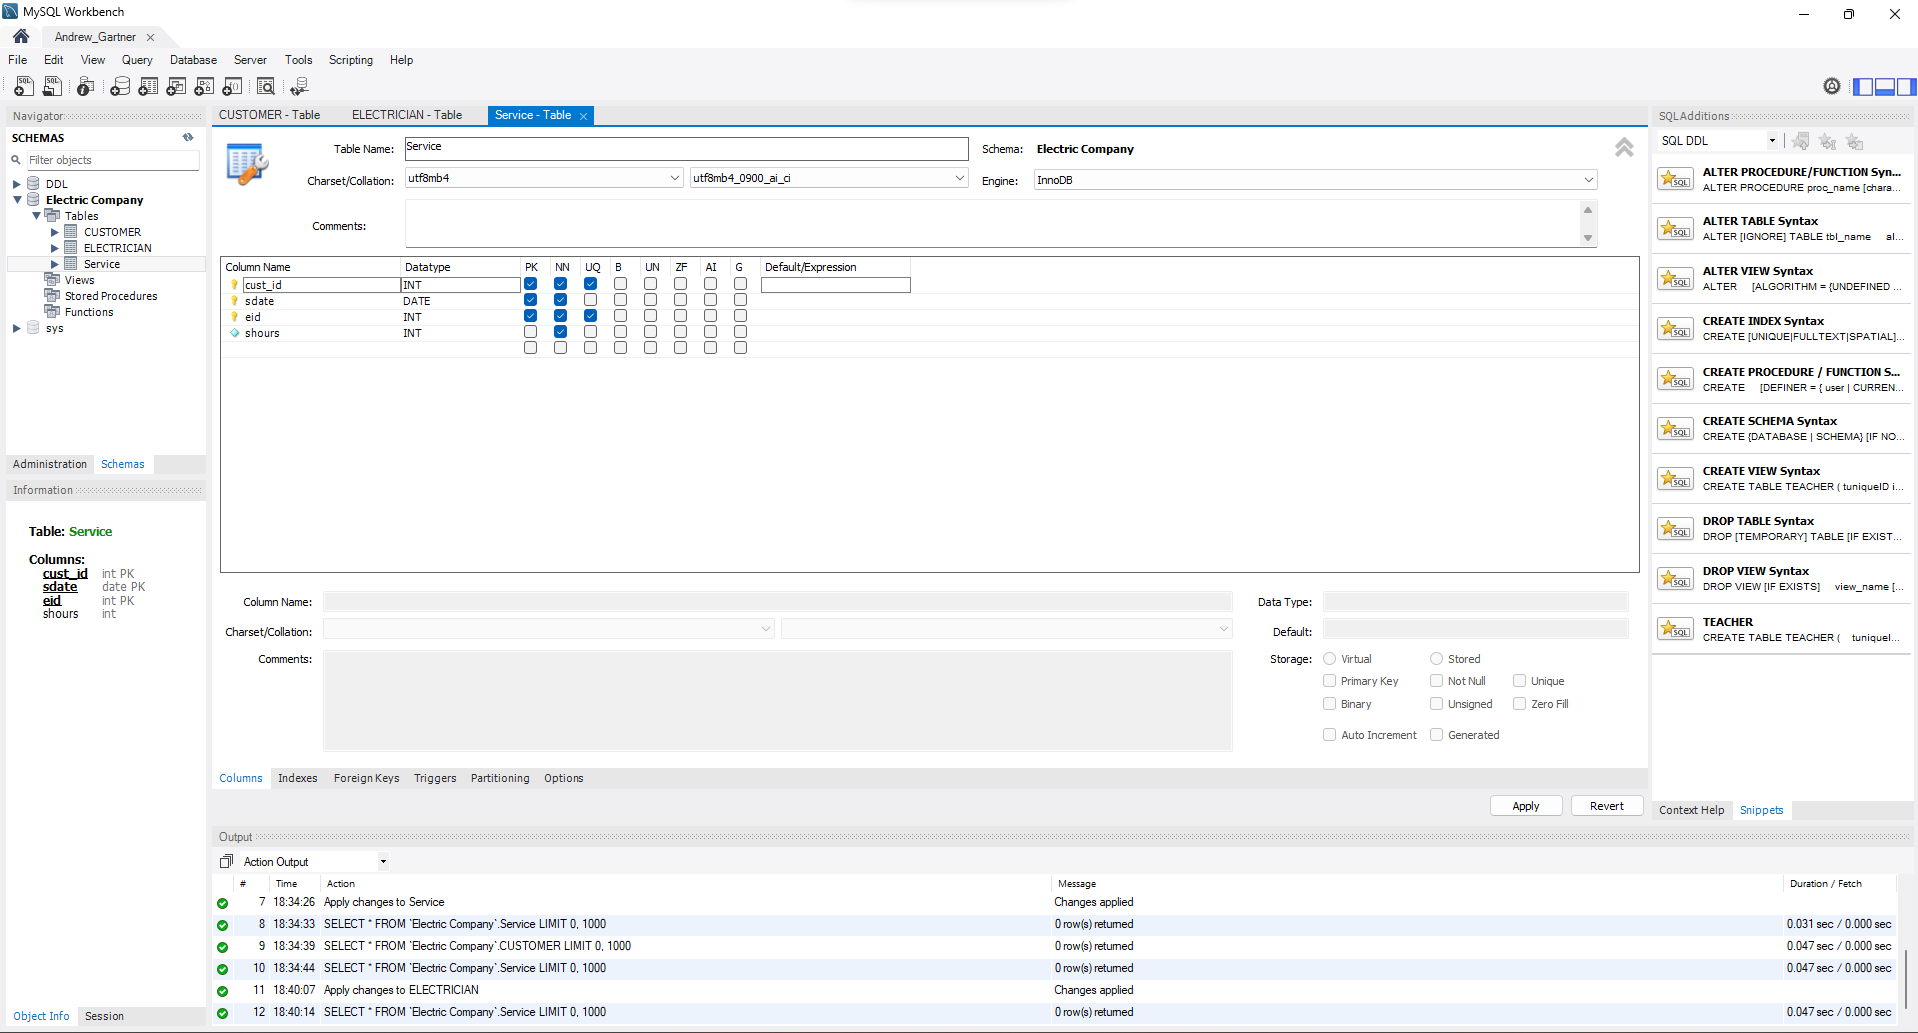
Task: Collapse the table header double-arrow icon
Action: click(x=1624, y=148)
